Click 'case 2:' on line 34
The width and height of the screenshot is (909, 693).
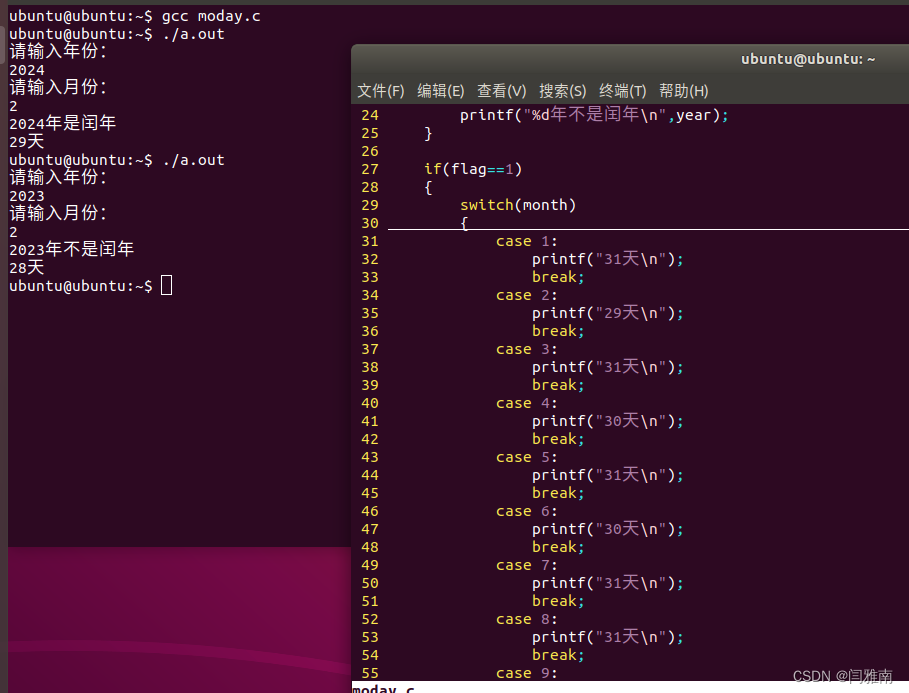526,295
